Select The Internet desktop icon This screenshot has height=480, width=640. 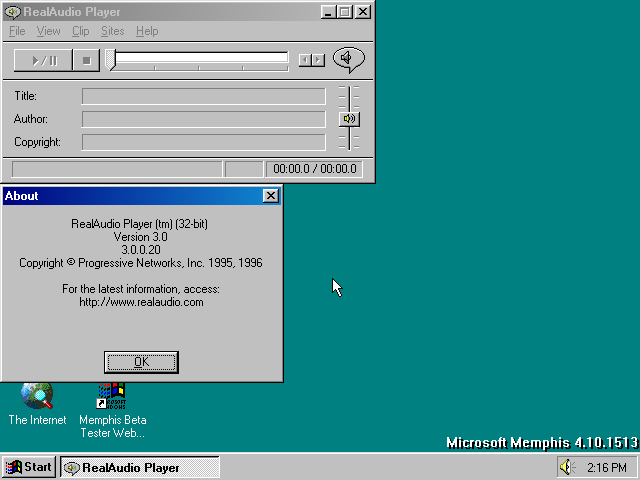37,404
